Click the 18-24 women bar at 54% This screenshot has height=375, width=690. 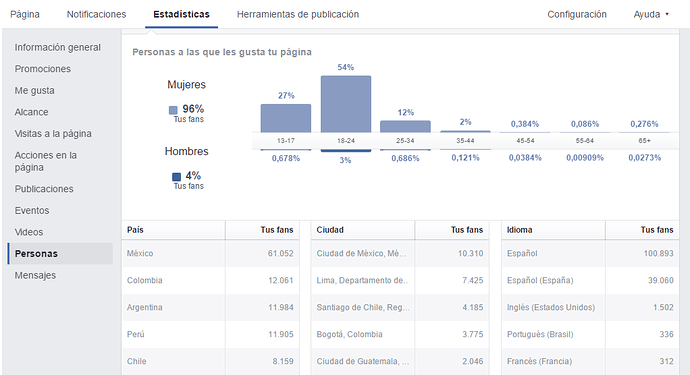pos(346,104)
